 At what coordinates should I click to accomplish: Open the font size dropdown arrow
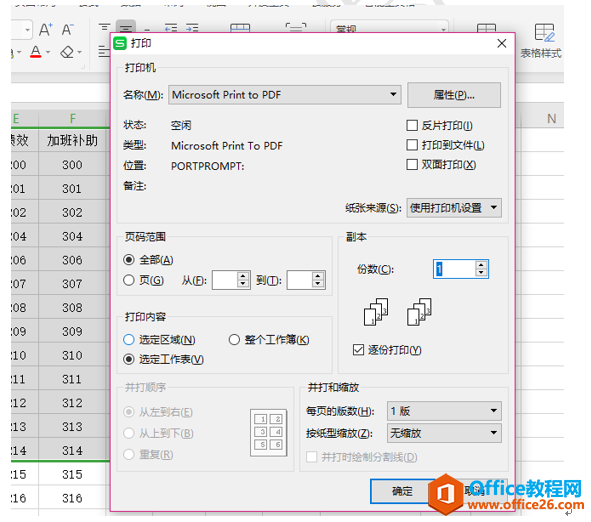[27, 29]
